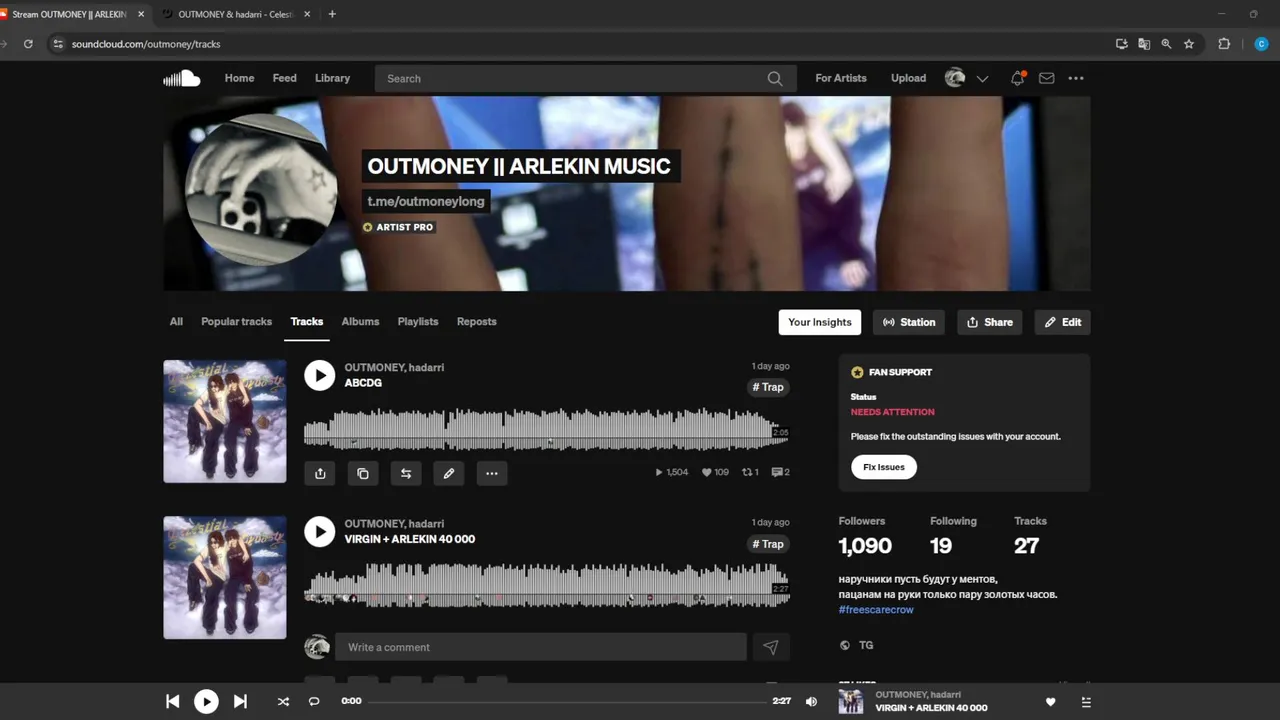Screen dimensions: 1280x720
Task: Expand the account dropdown chevron
Action: pyautogui.click(x=982, y=79)
